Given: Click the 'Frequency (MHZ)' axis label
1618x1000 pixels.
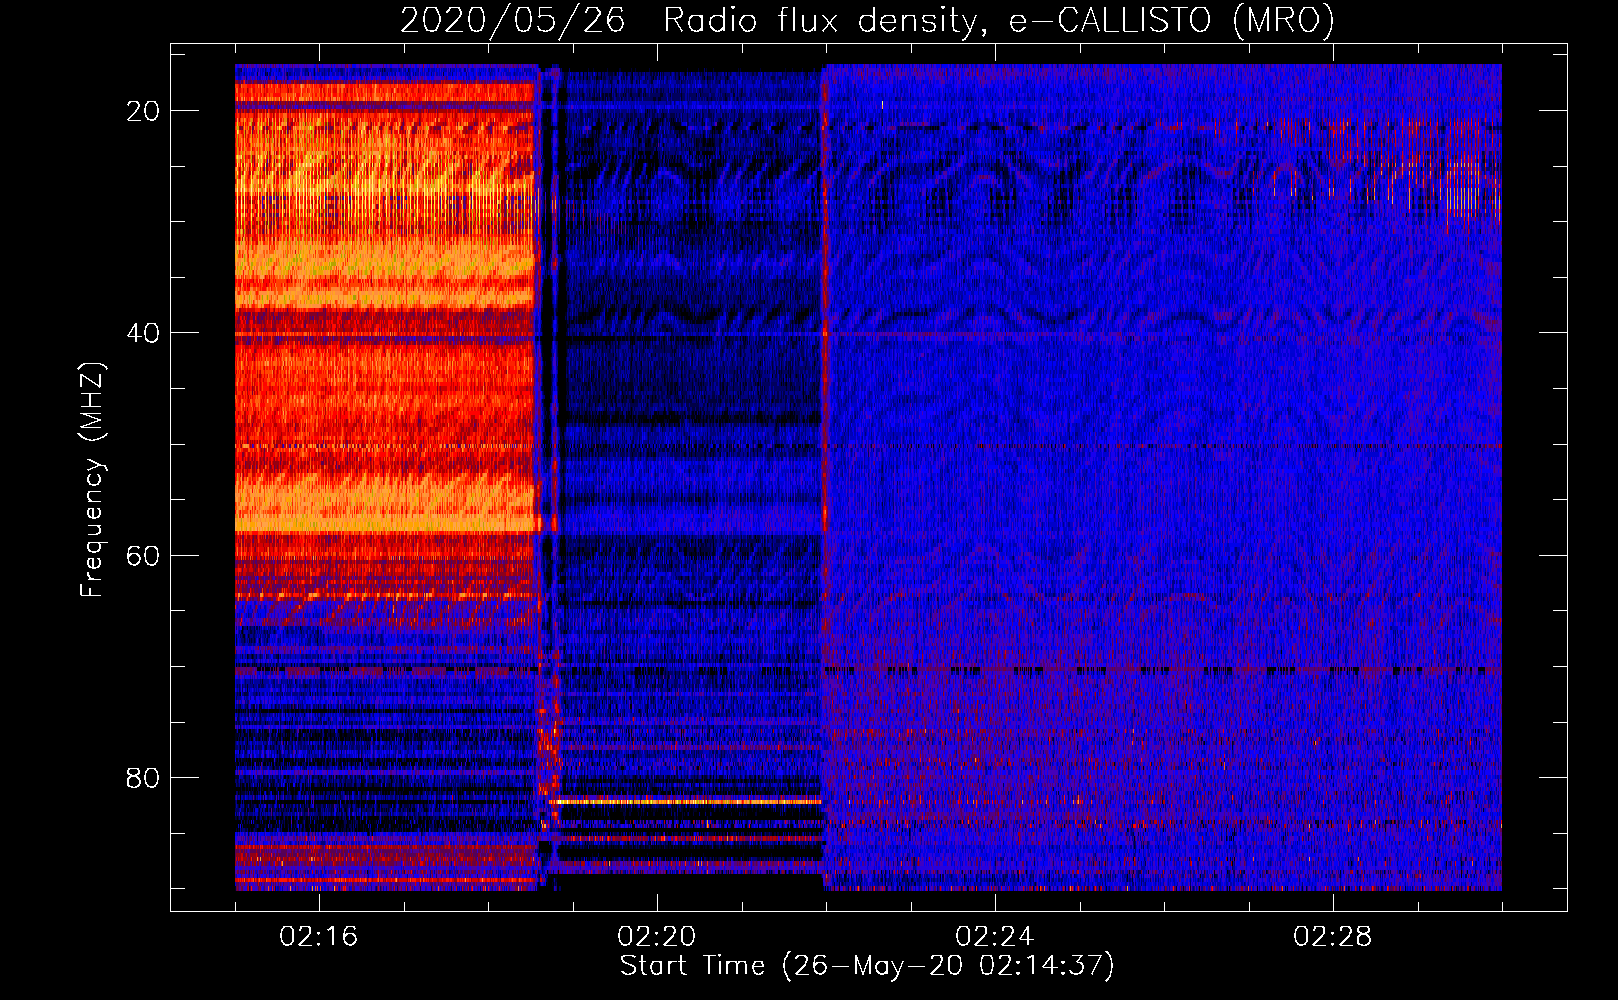Looking at the screenshot, I should click(x=92, y=480).
